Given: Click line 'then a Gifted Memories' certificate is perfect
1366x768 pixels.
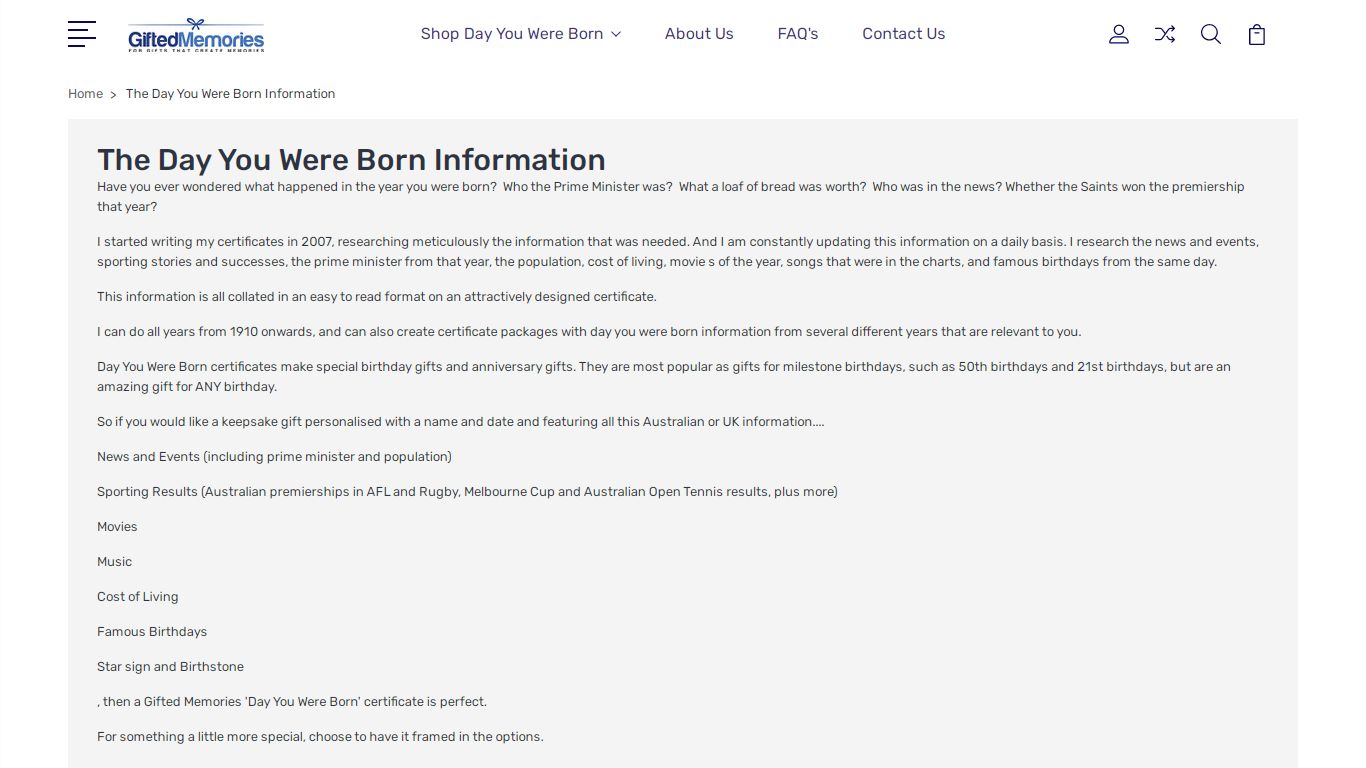Looking at the screenshot, I should [292, 702].
